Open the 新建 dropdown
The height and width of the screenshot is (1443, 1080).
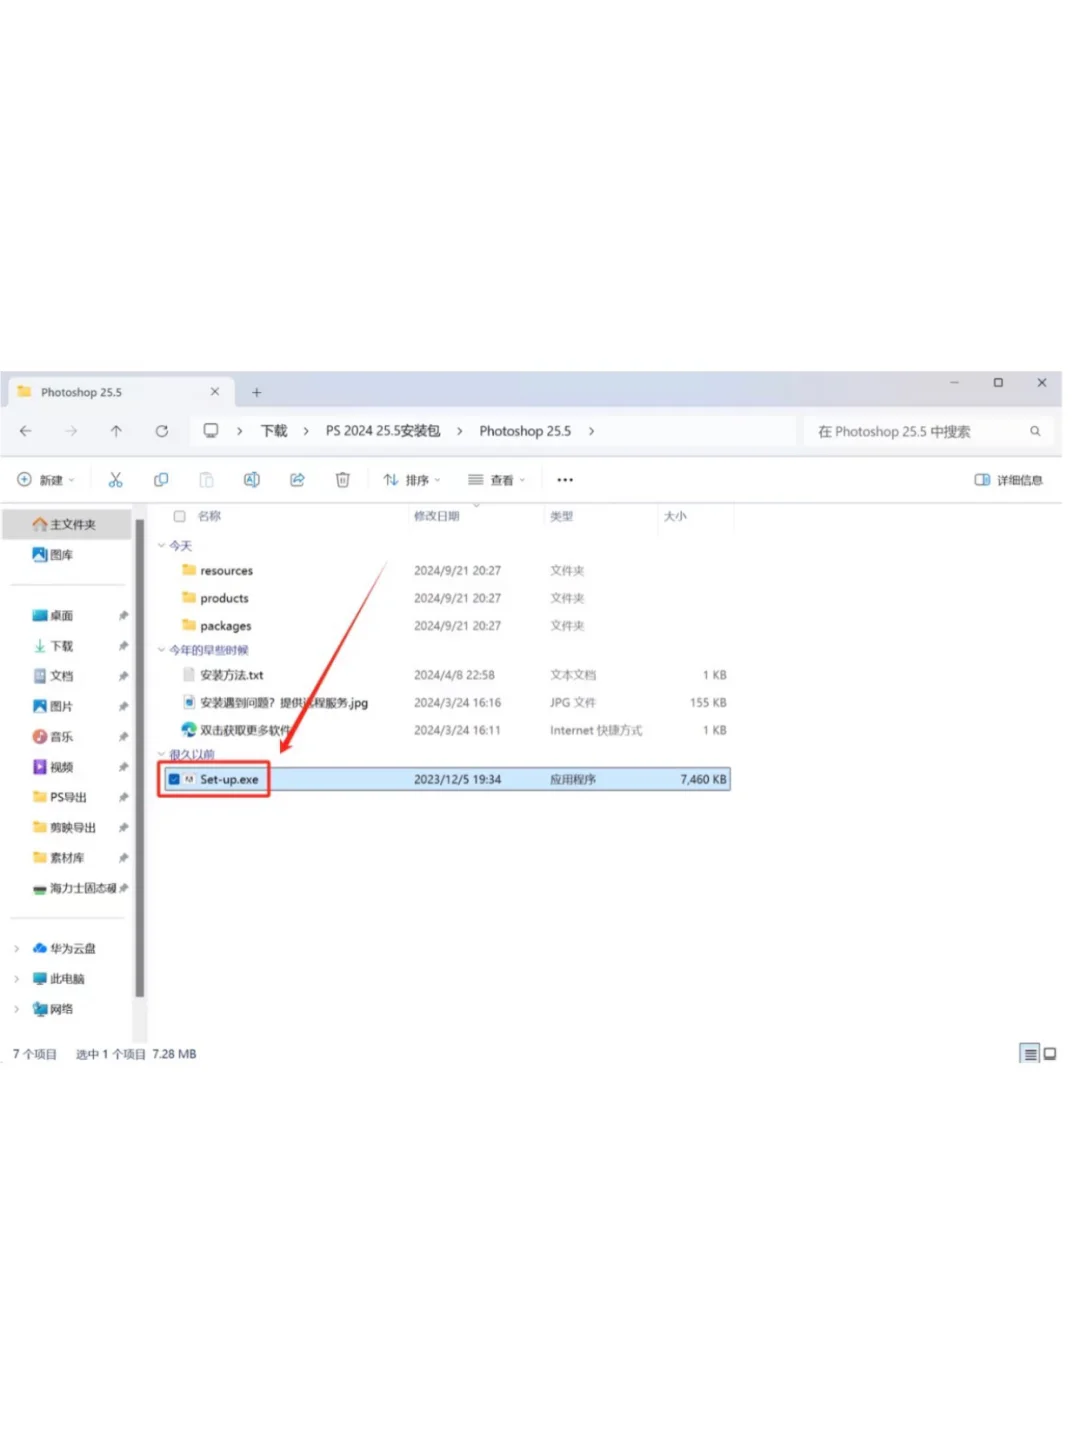click(x=46, y=480)
